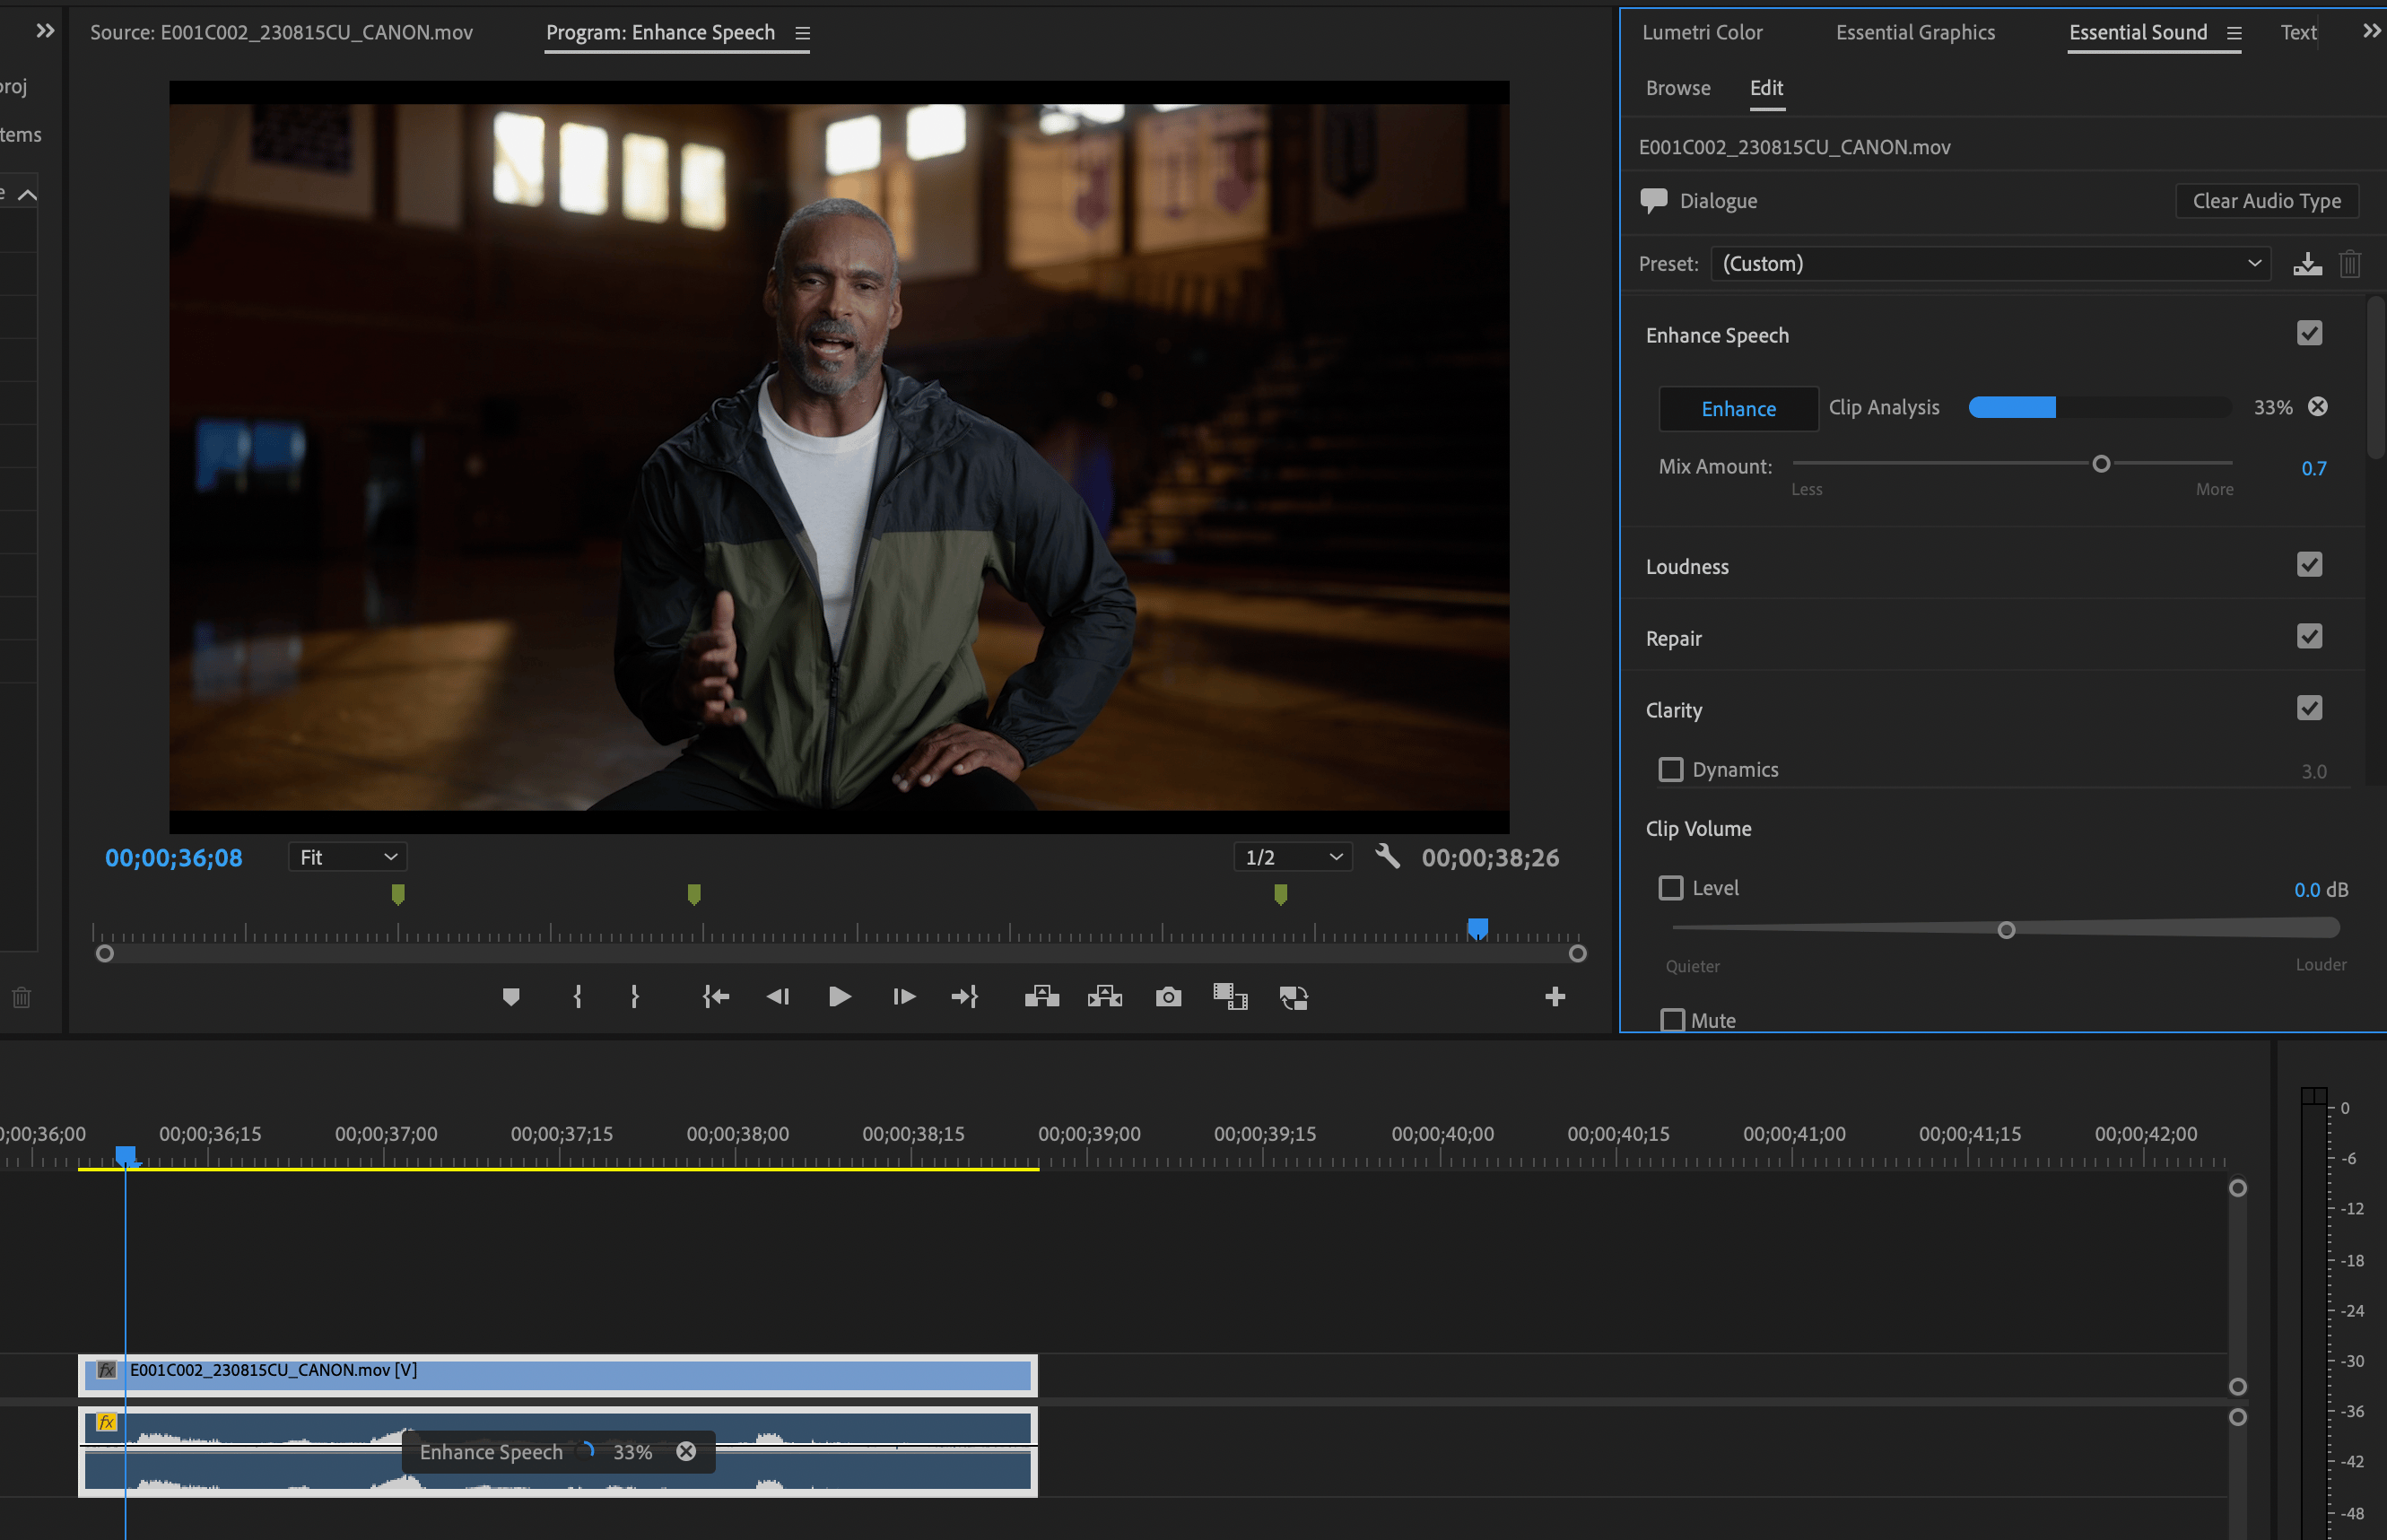Click the play button in program monitor
The width and height of the screenshot is (2387, 1540).
click(837, 997)
